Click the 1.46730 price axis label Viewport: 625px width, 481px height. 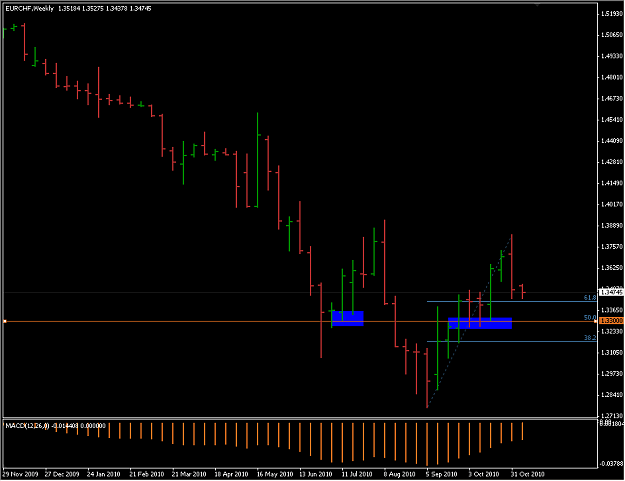tap(611, 98)
